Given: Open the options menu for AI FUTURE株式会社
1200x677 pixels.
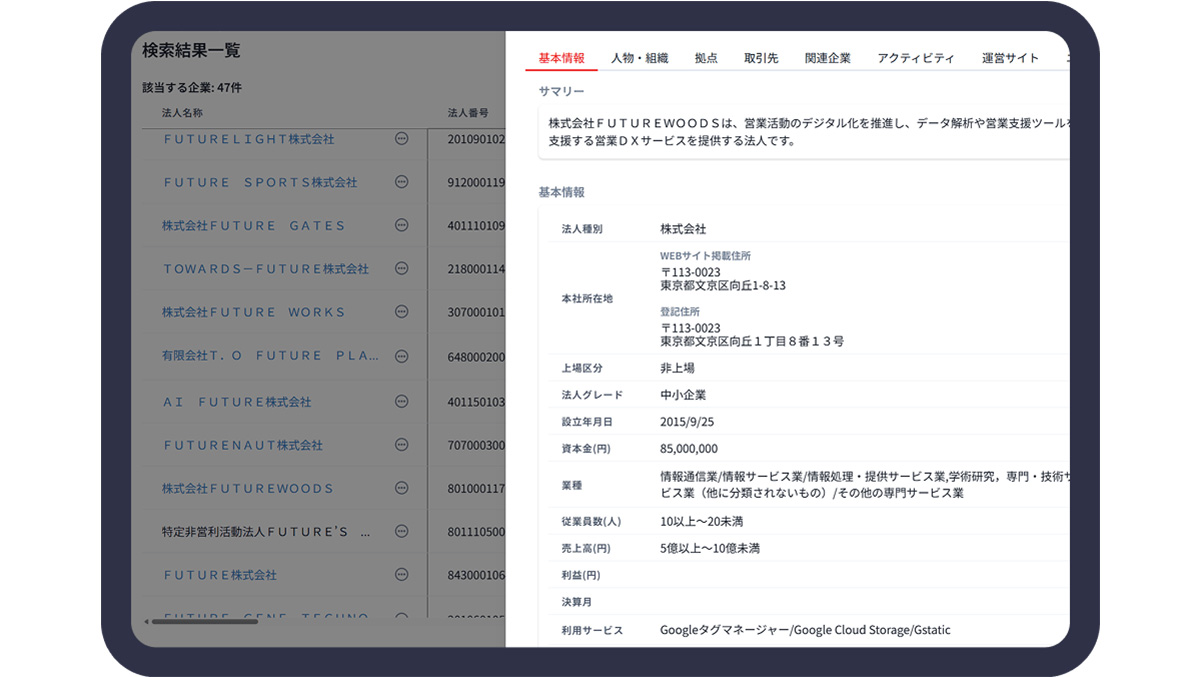Looking at the screenshot, I should (402, 400).
